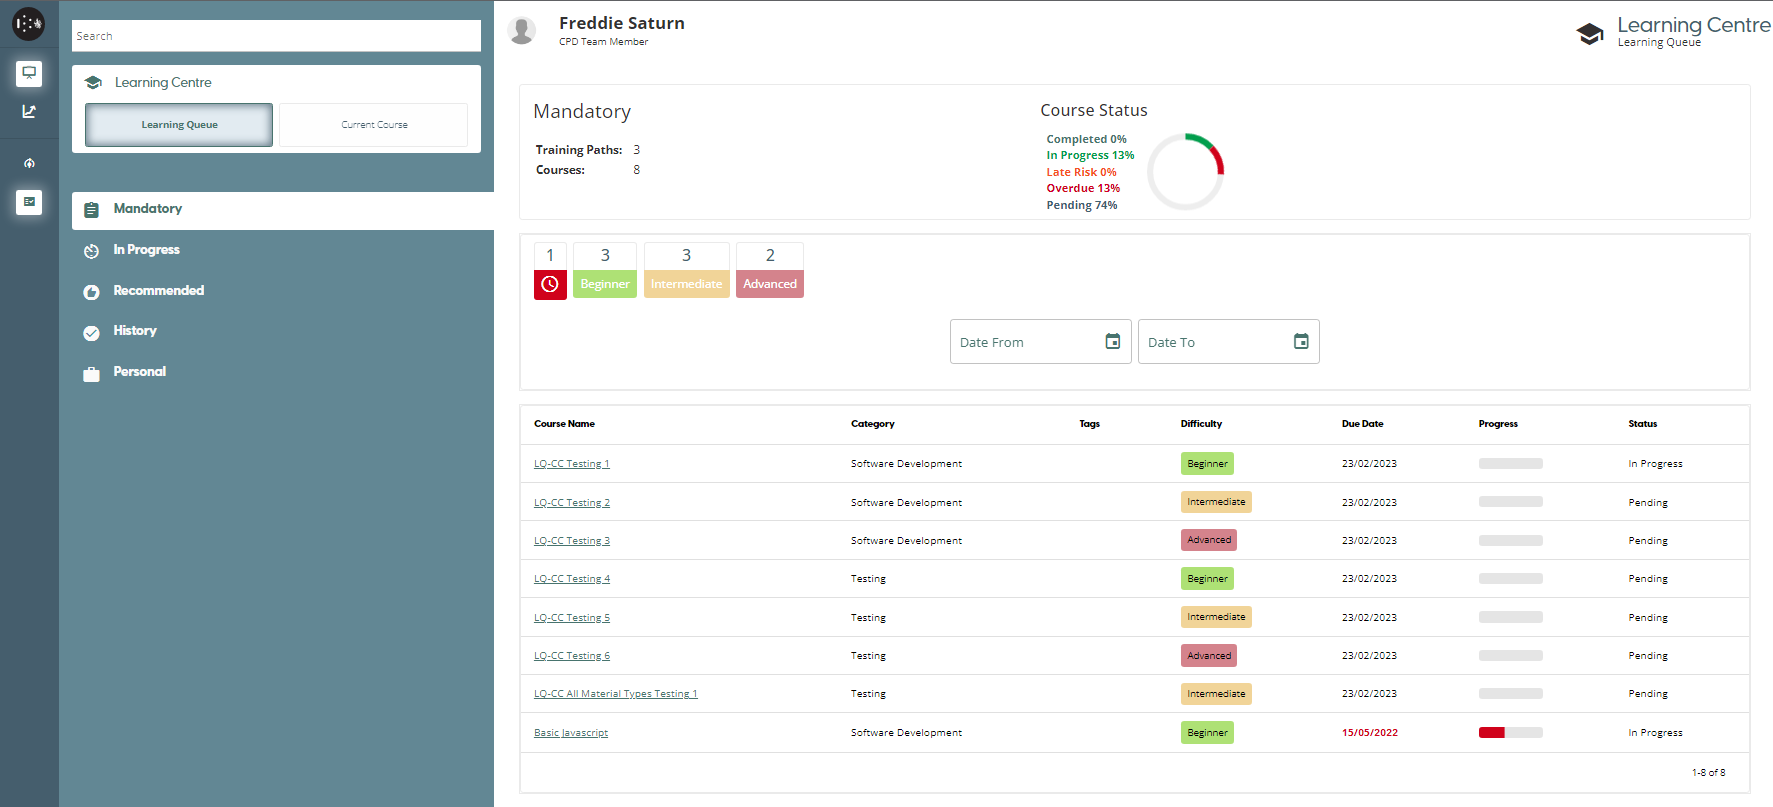Select the checklist card icon in left rail
Viewport: 1773px width, 807px height.
click(x=29, y=202)
